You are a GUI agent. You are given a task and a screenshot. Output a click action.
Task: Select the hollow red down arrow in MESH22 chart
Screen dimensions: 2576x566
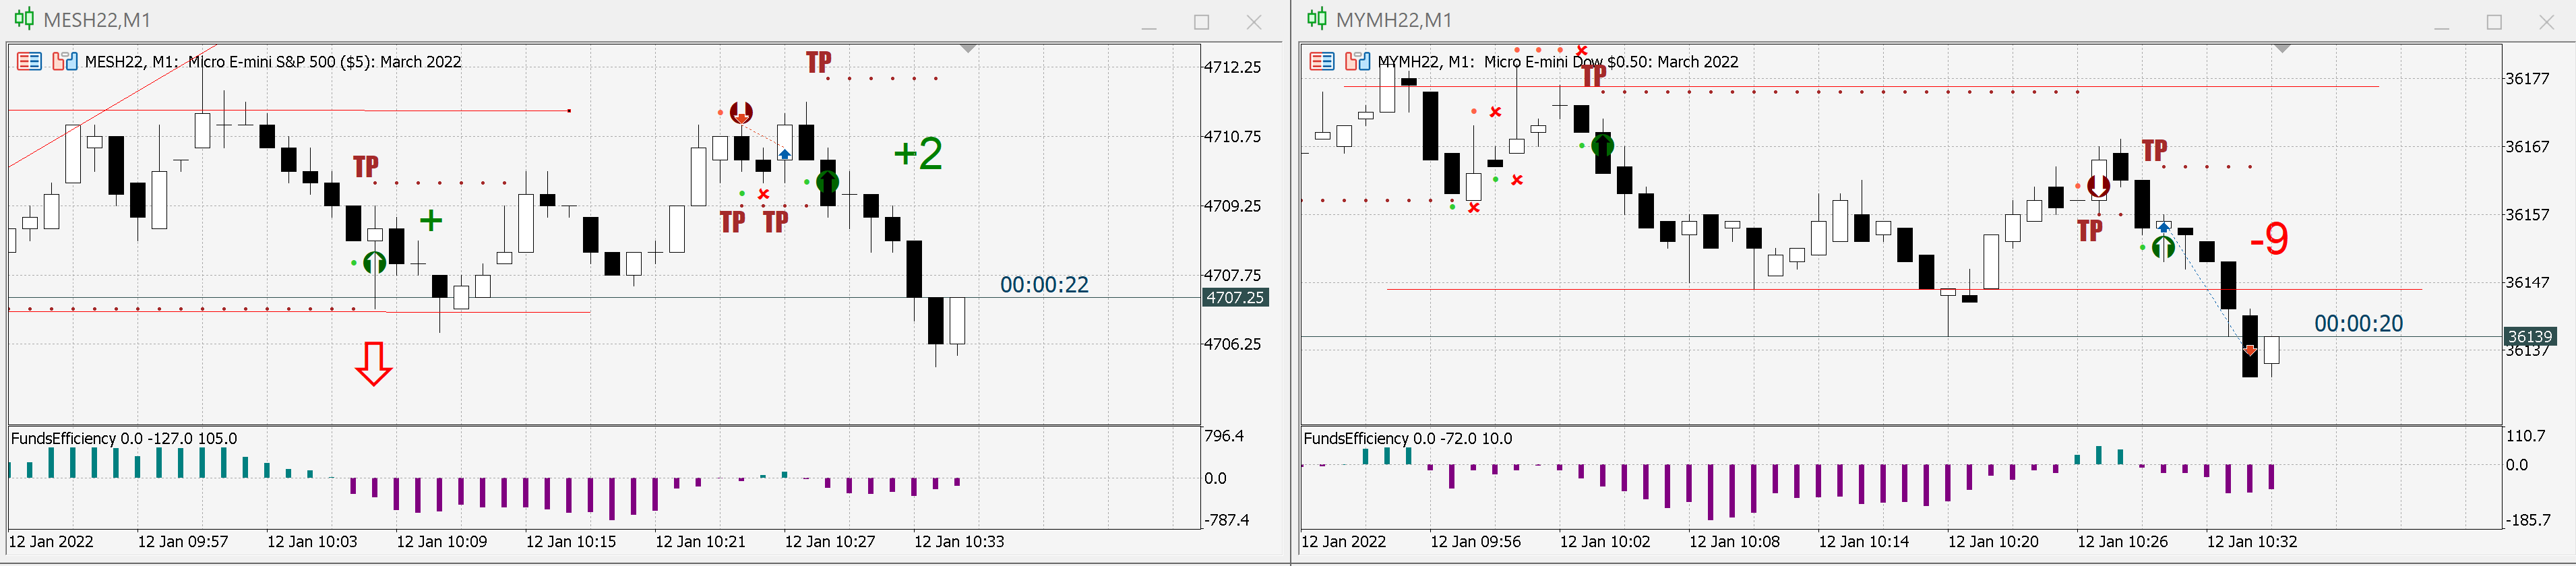click(374, 363)
